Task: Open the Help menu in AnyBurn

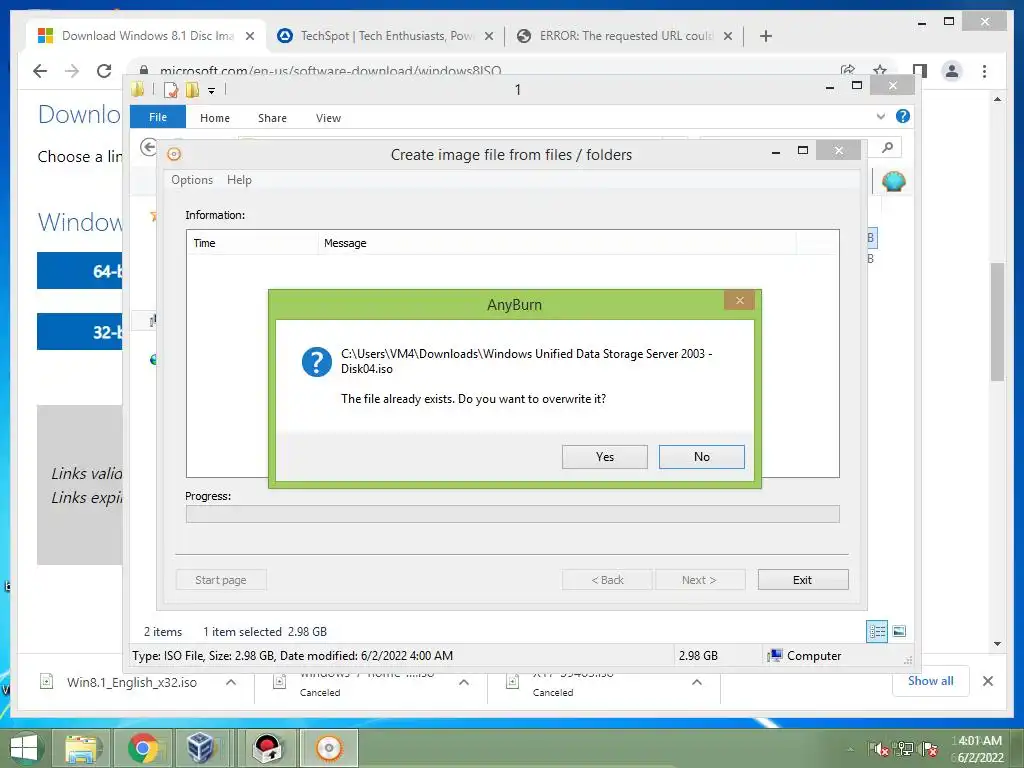Action: click(x=239, y=180)
